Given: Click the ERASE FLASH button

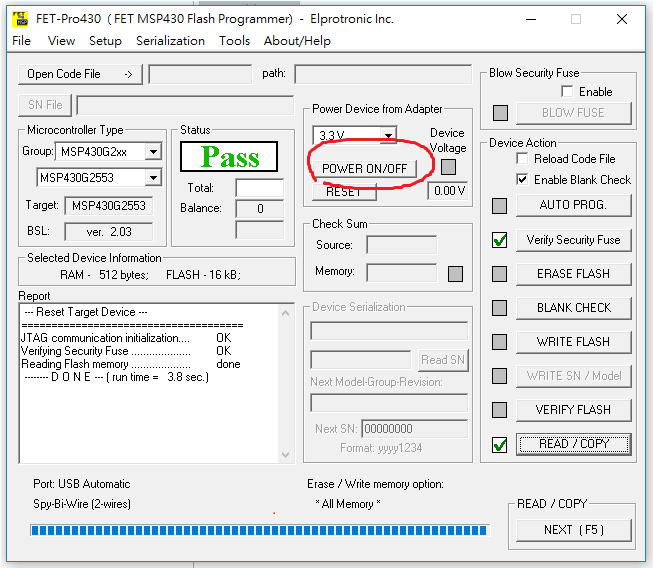Looking at the screenshot, I should 573,274.
